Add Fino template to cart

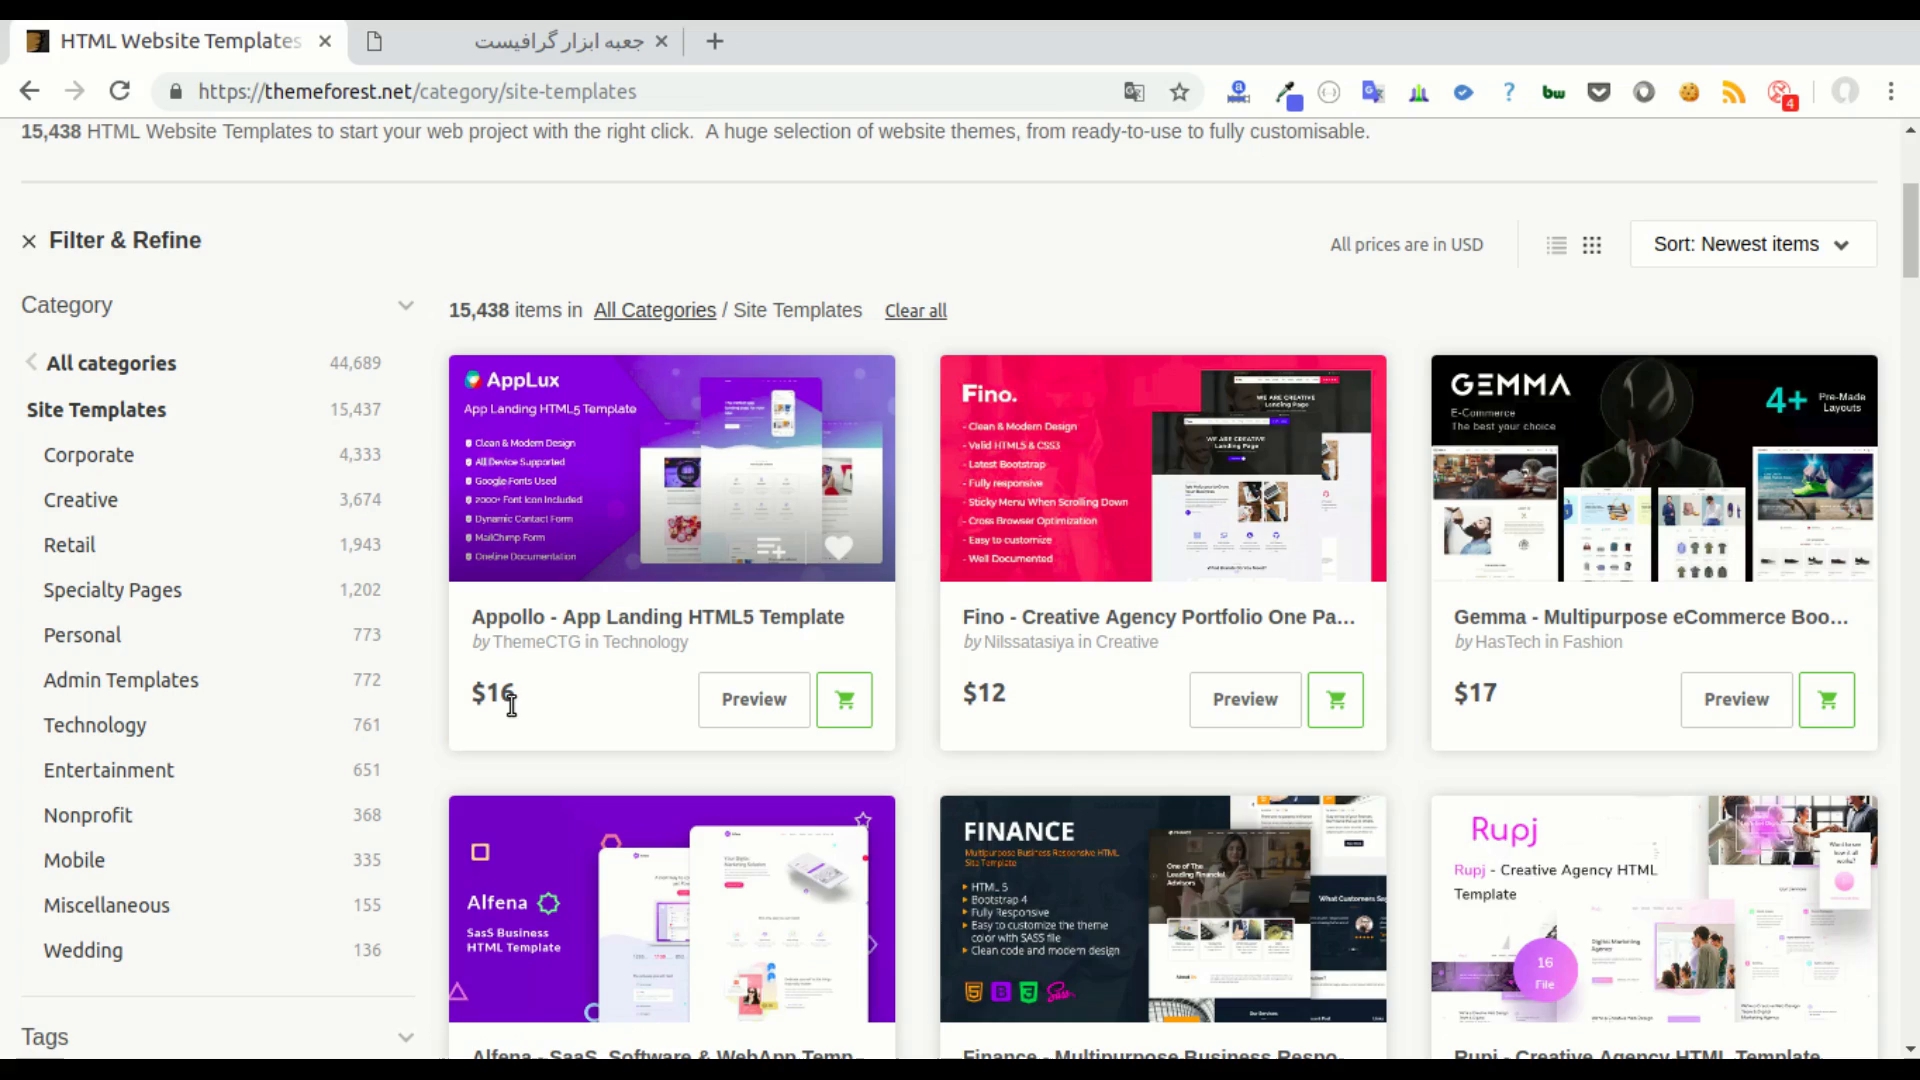1335,700
